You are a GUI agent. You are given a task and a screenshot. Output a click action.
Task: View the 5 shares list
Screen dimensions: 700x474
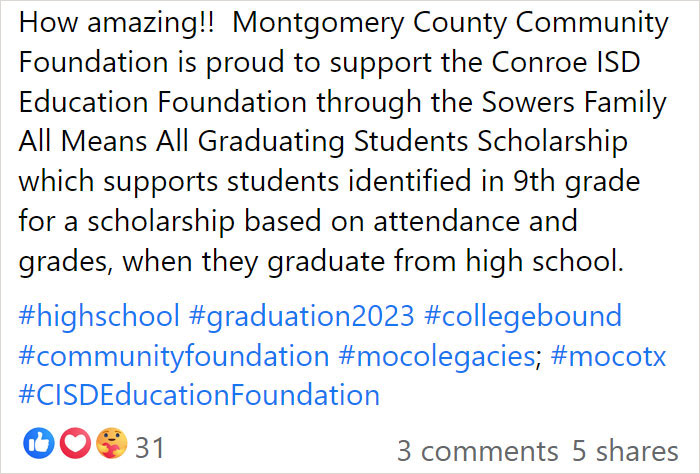point(625,450)
